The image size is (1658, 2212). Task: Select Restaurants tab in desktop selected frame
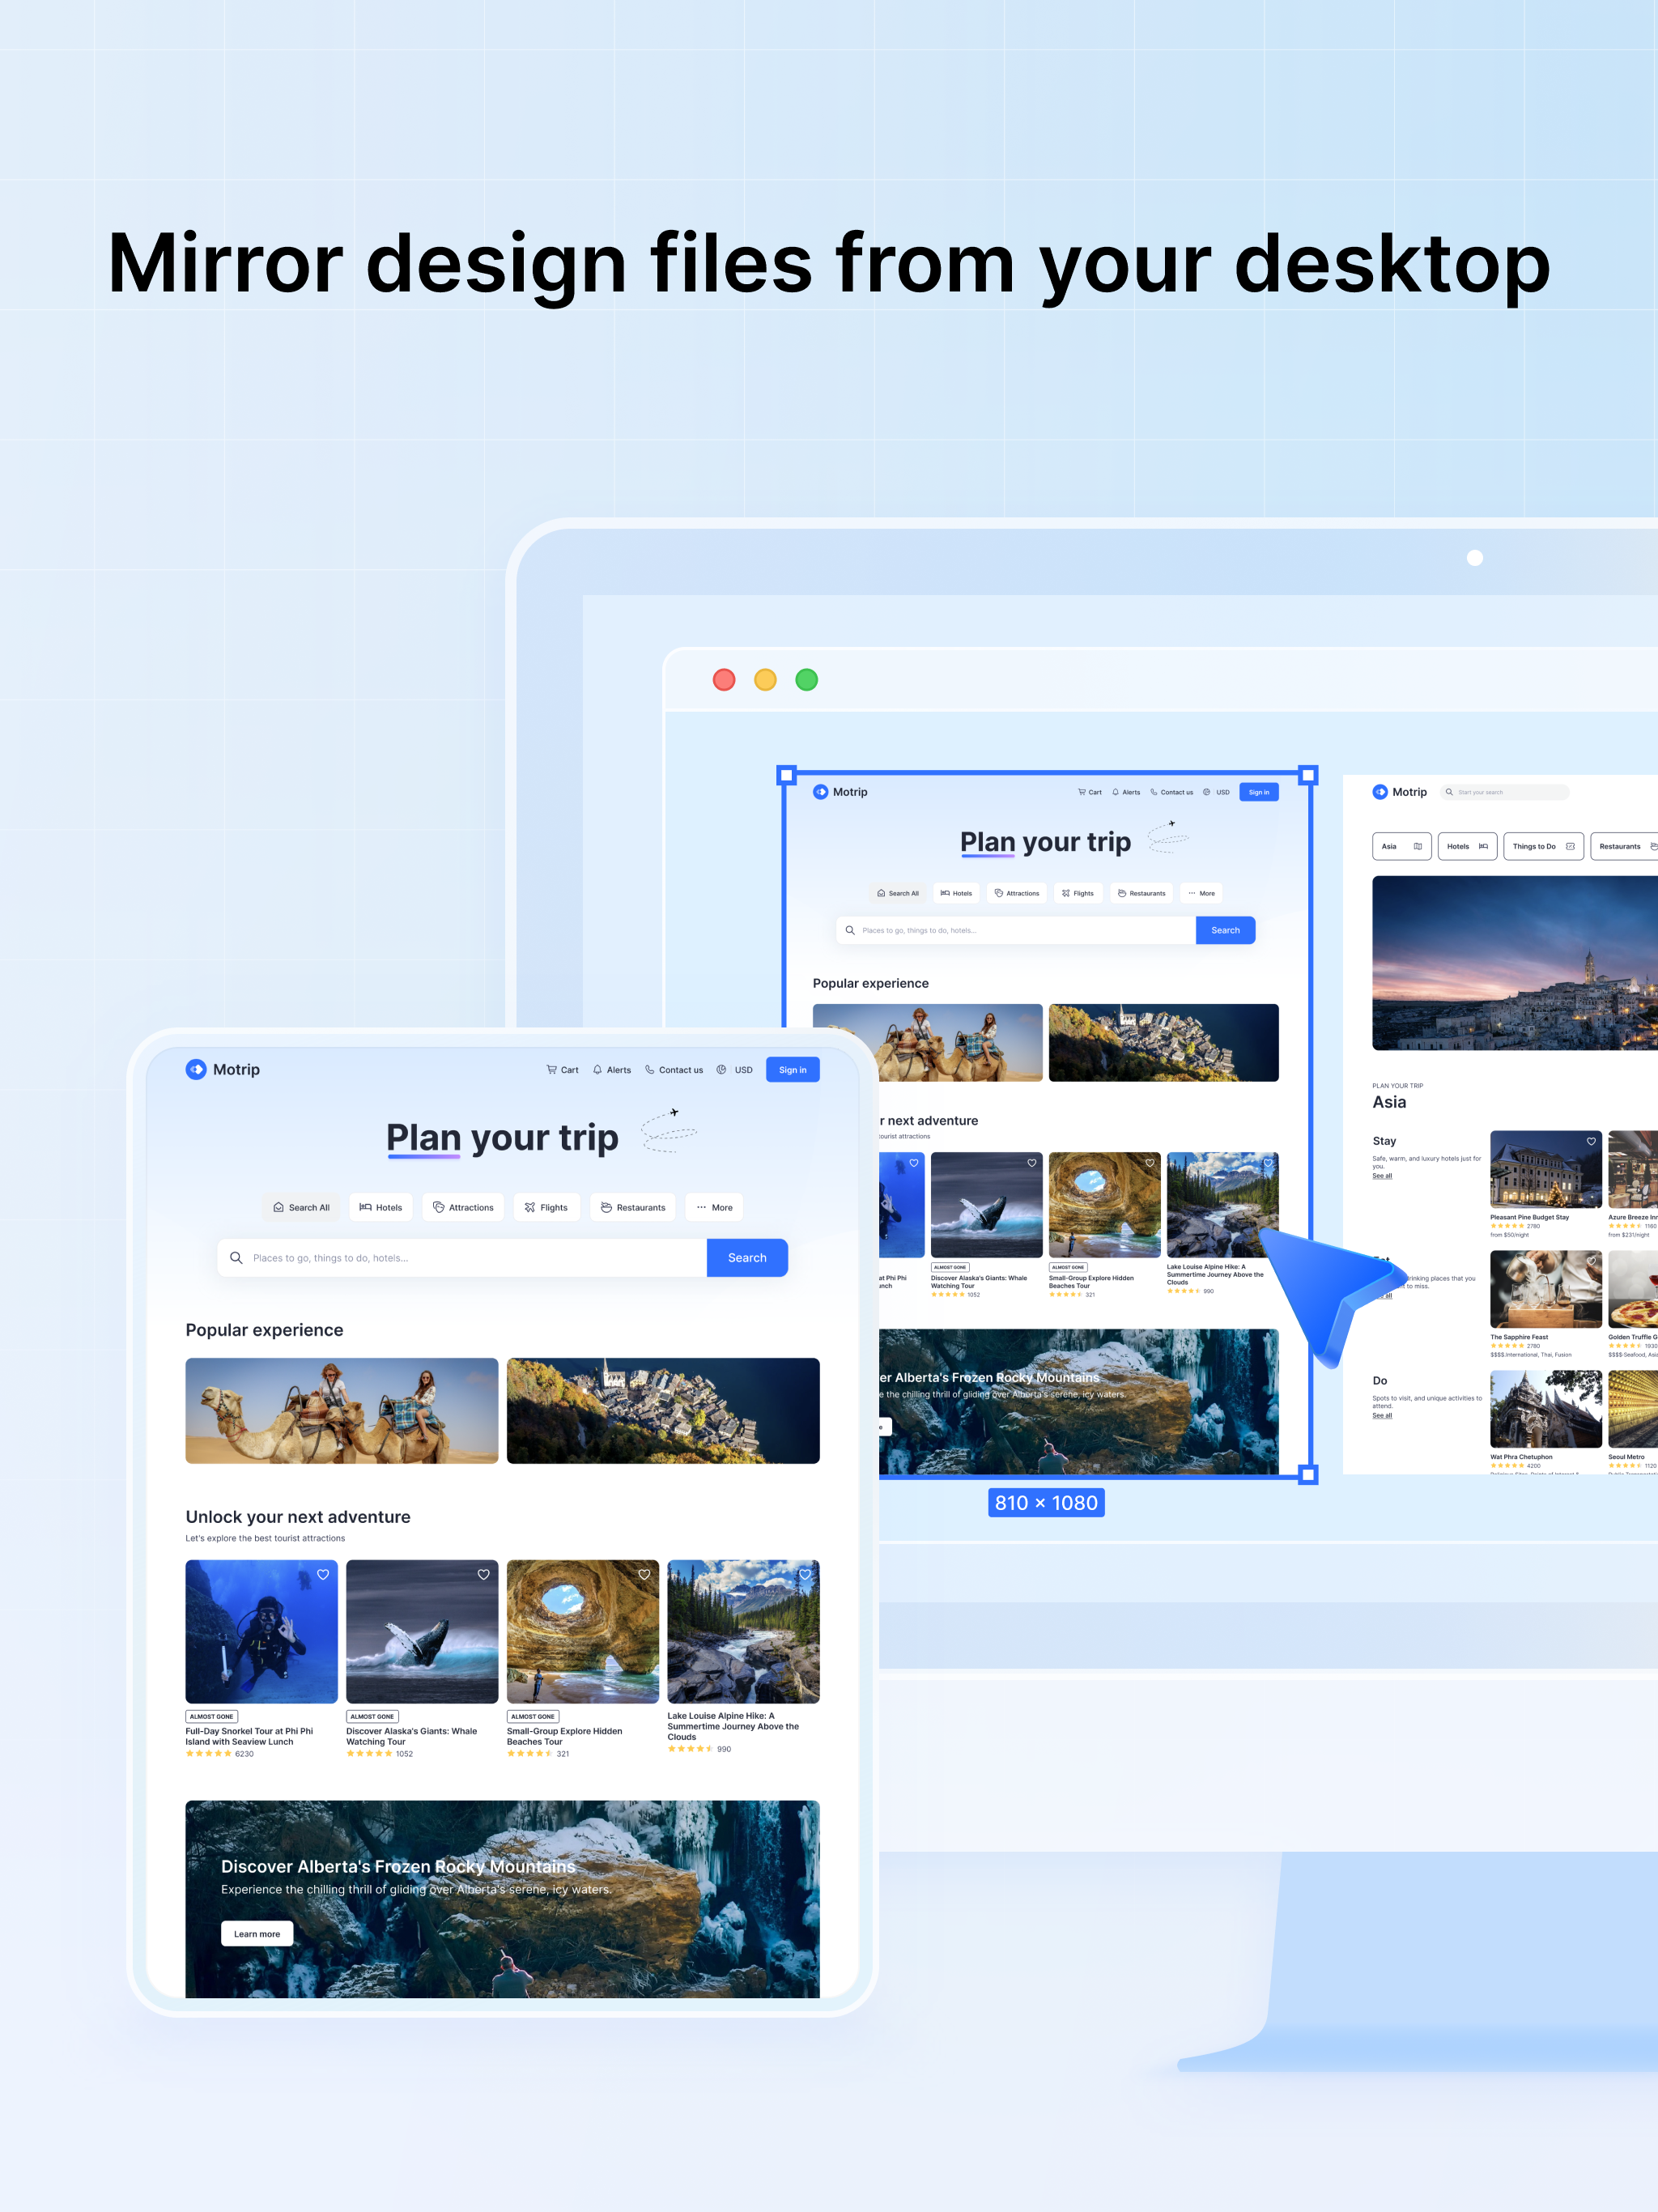[1141, 893]
